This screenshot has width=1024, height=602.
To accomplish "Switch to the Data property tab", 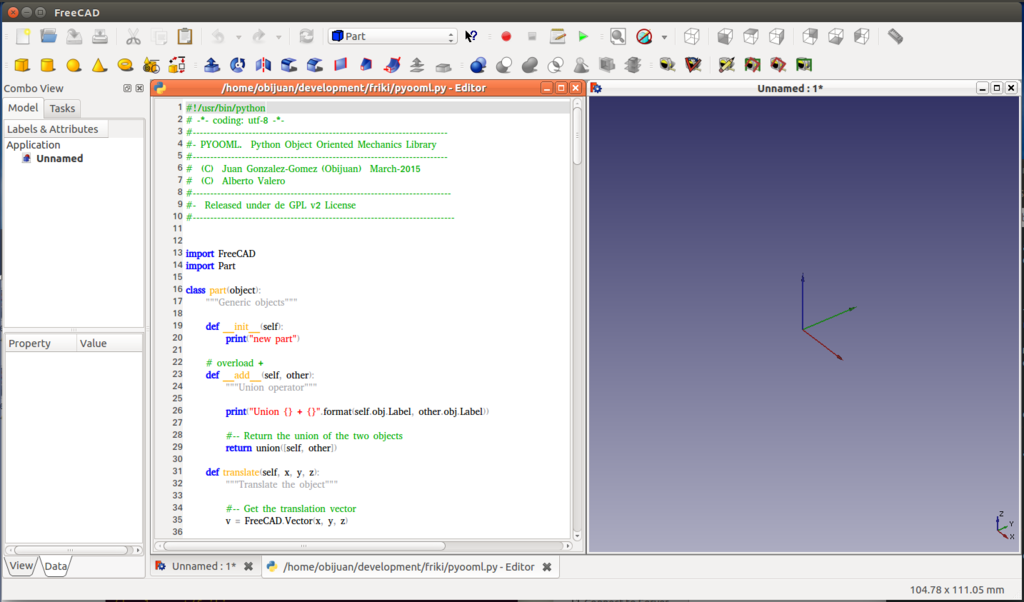I will (x=55, y=566).
